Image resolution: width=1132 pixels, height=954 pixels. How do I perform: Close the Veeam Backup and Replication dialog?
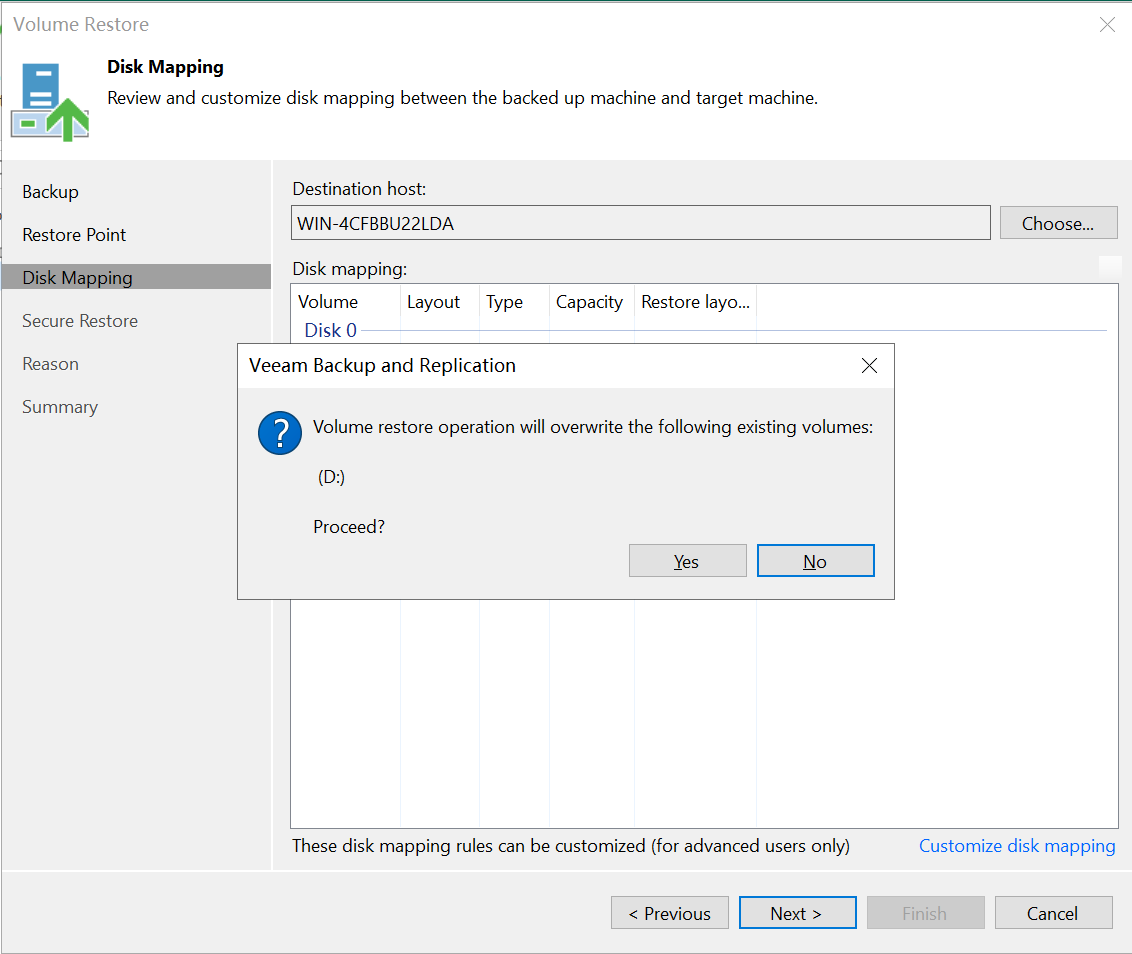tap(869, 365)
